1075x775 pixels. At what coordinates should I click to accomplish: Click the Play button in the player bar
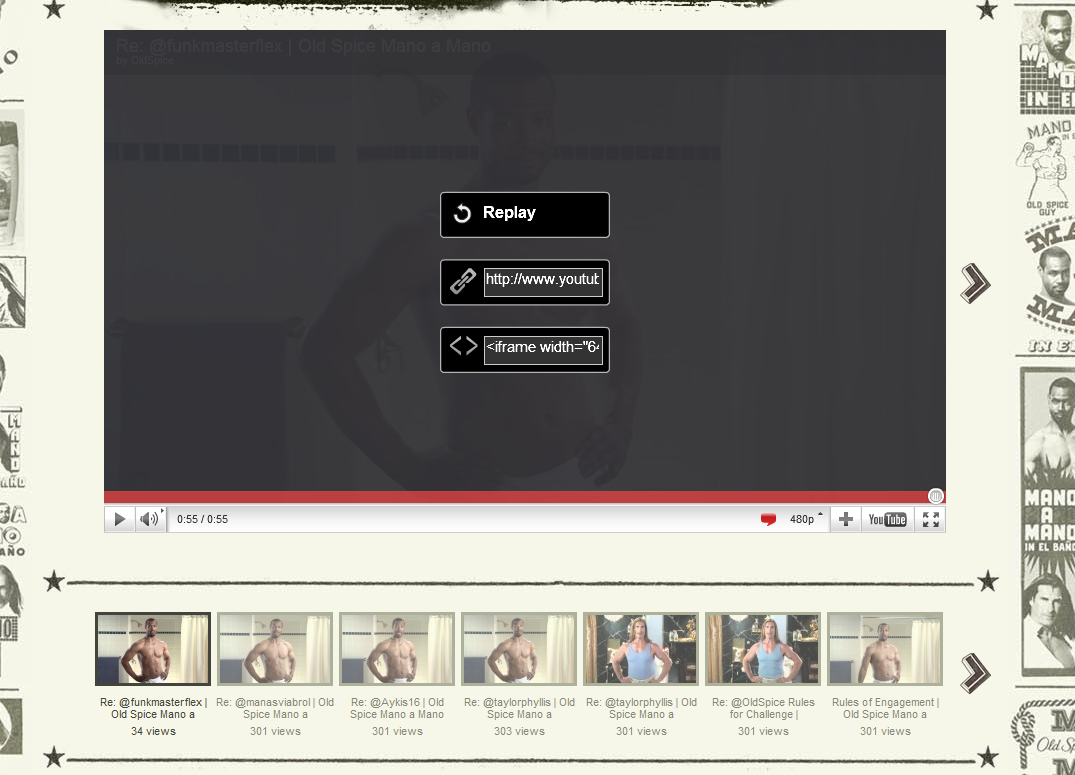(119, 519)
